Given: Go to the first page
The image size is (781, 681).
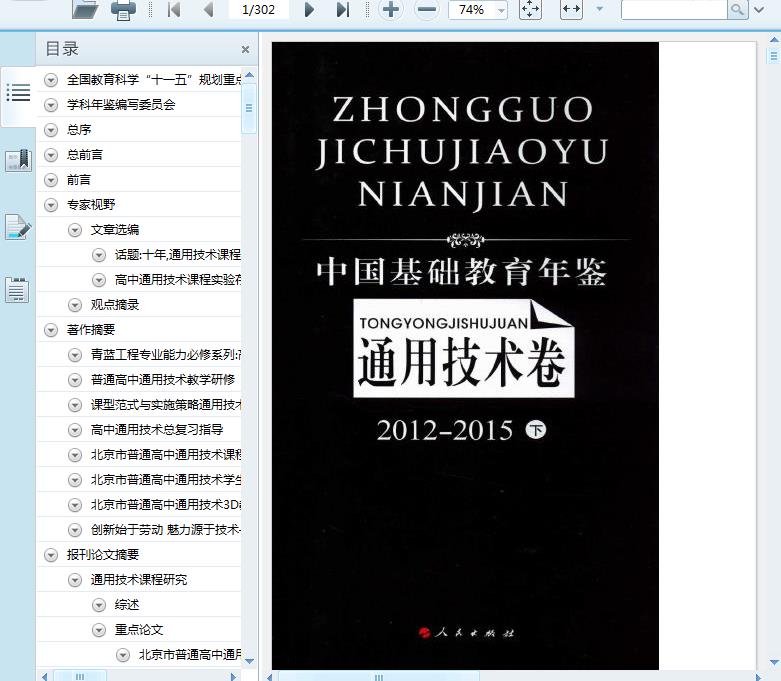Looking at the screenshot, I should (174, 9).
